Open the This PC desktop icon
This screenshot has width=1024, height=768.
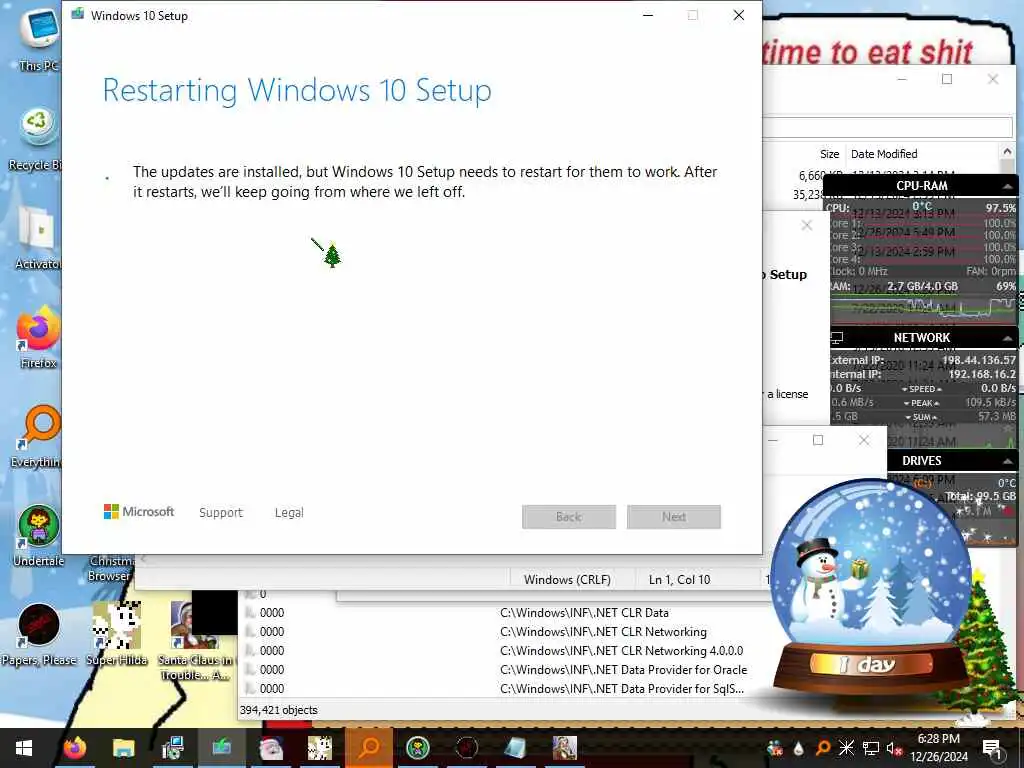[x=38, y=37]
